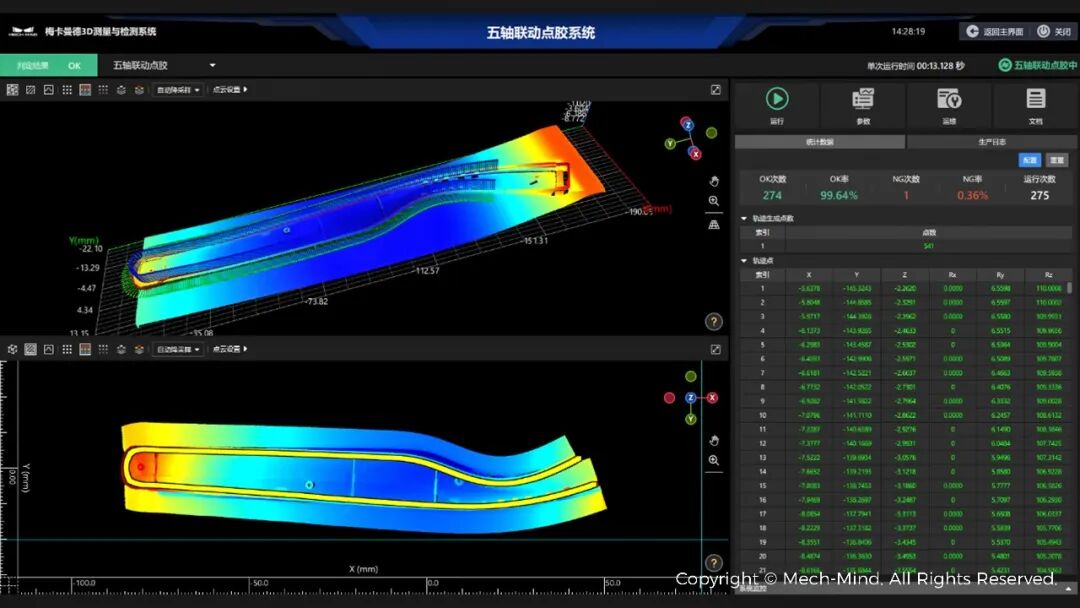The width and height of the screenshot is (1080, 608).
Task: Click the first checkered icon in upper toolbar
Action: click(x=12, y=90)
